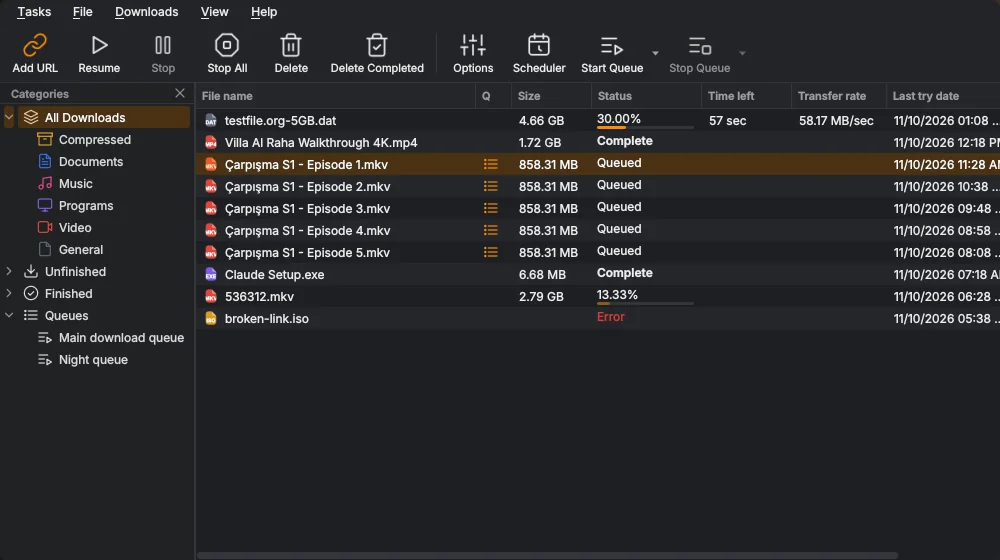Click the Stop Queue button
Viewport: 1000px width, 560px height.
[699, 54]
